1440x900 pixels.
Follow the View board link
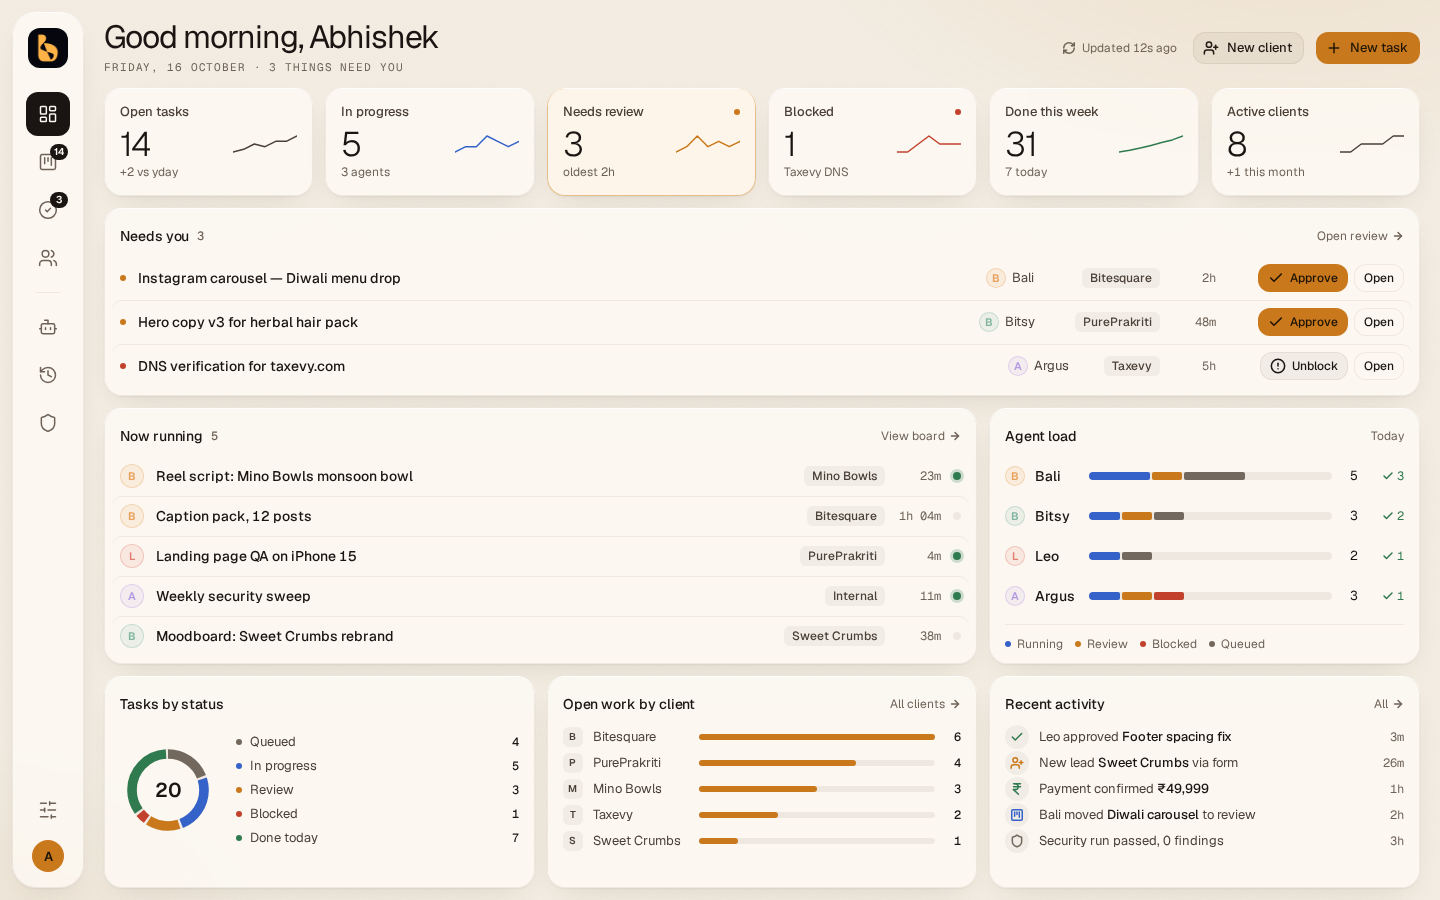click(x=920, y=436)
